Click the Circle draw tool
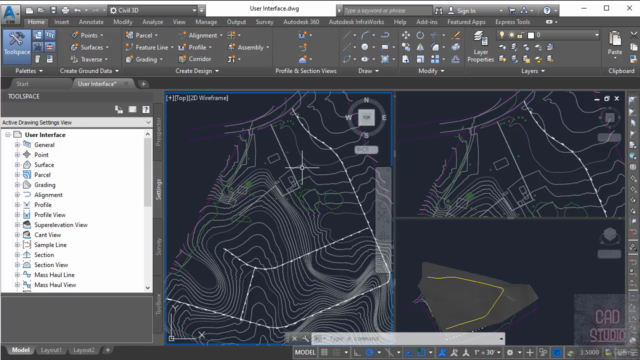Viewport: 640px width, 360px height. pyautogui.click(x=365, y=47)
